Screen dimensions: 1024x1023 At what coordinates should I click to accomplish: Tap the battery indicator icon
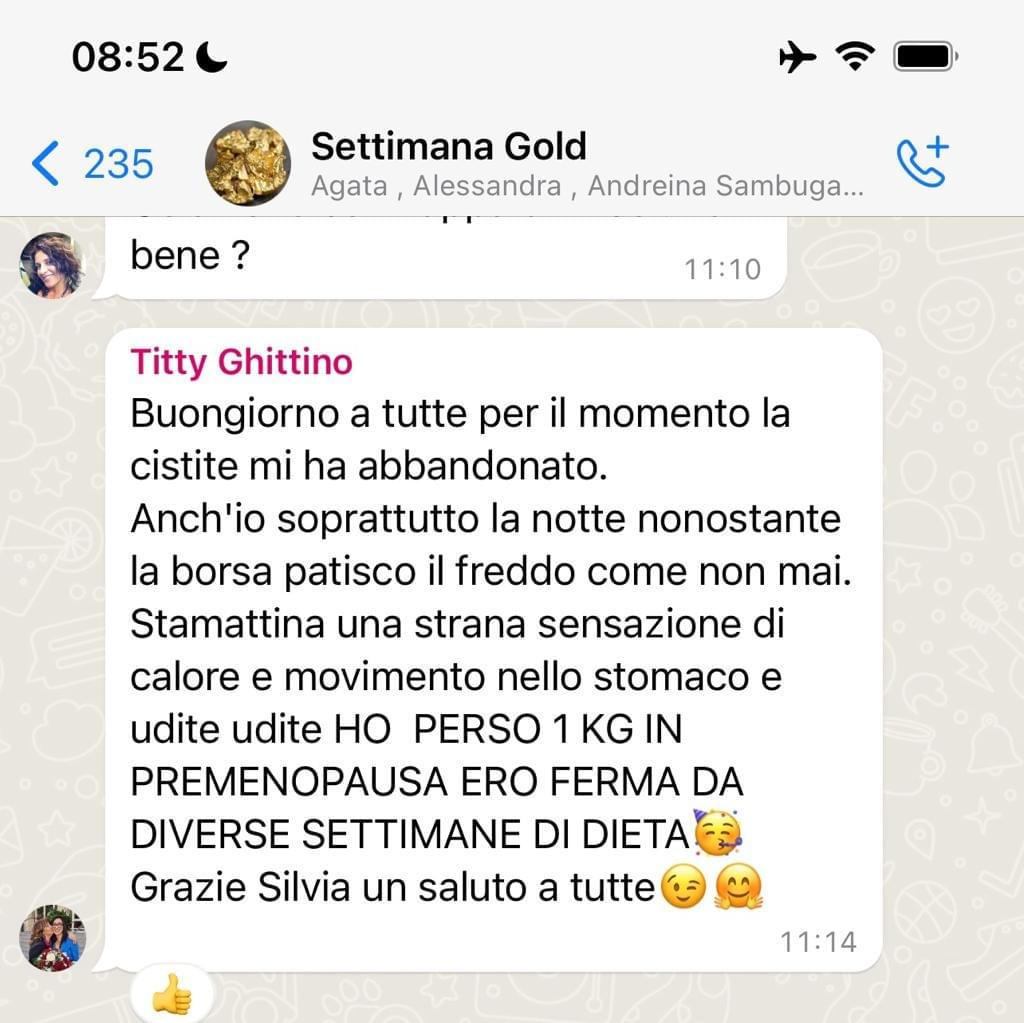(x=925, y=56)
